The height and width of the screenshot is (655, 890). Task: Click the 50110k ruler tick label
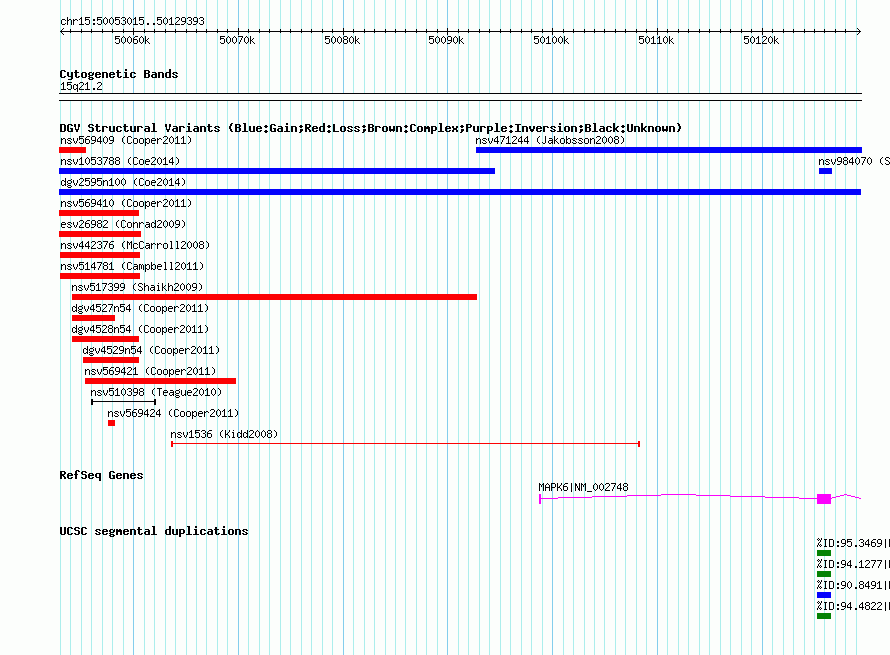pos(656,40)
